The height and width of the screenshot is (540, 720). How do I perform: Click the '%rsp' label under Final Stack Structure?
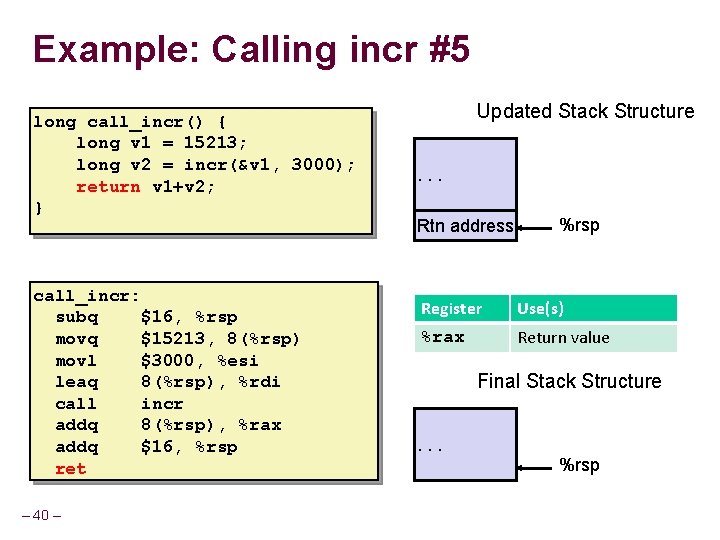(x=579, y=465)
